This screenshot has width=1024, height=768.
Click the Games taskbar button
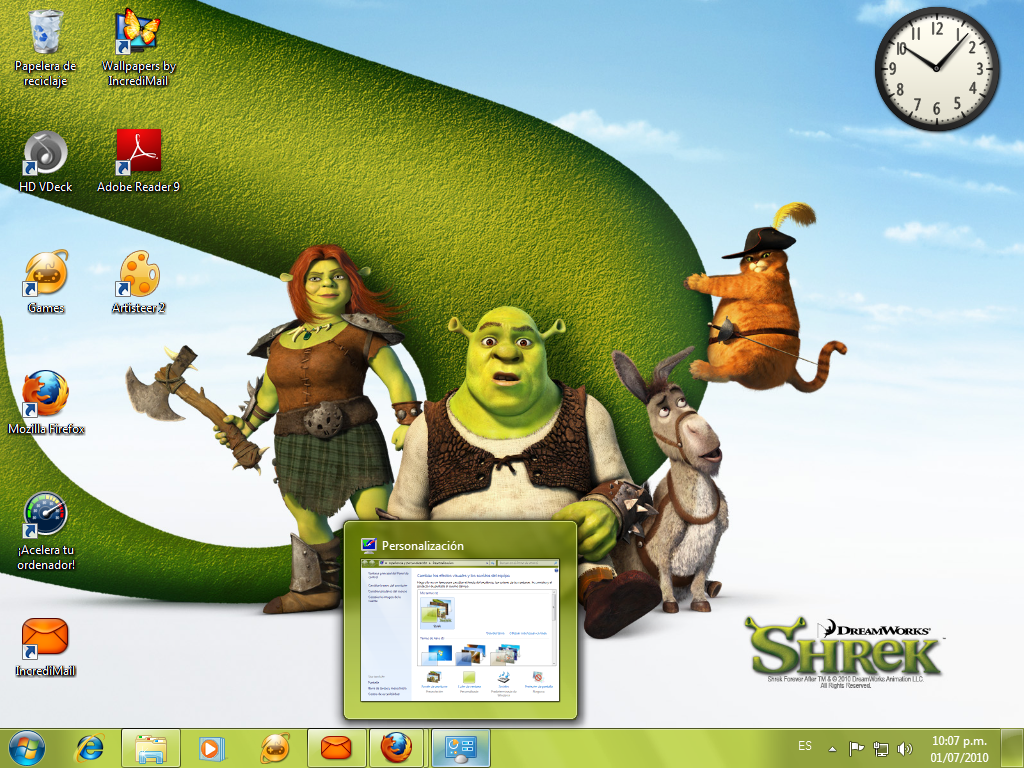tap(275, 748)
